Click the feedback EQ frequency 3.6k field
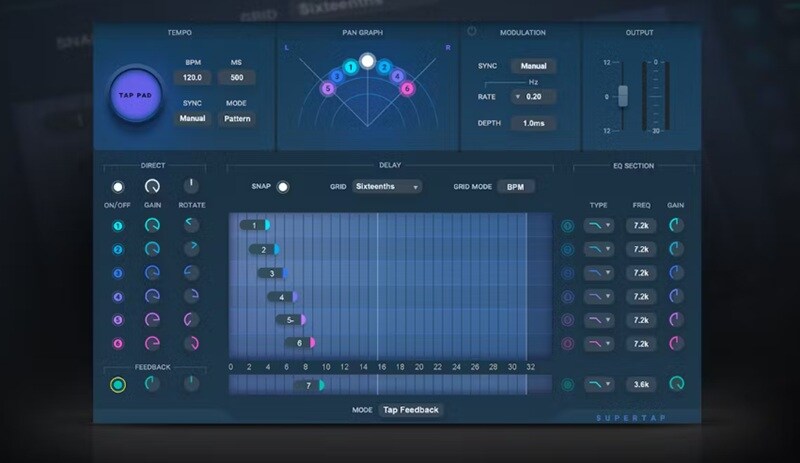 tap(641, 384)
